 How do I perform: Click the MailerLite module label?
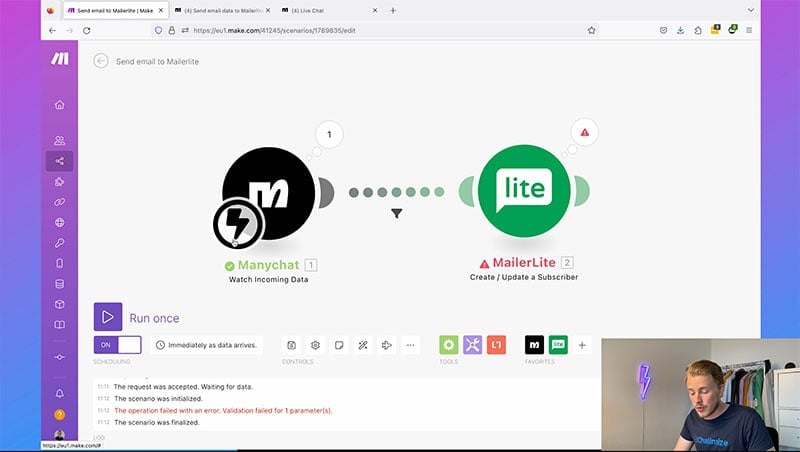(x=524, y=263)
